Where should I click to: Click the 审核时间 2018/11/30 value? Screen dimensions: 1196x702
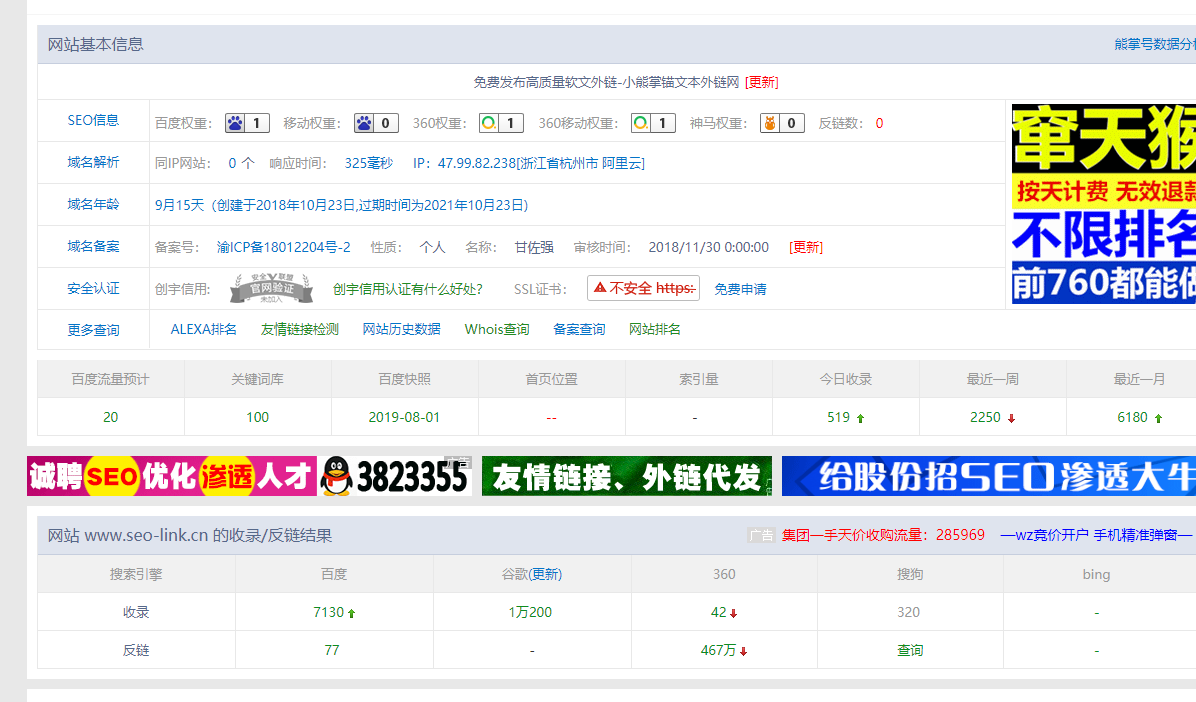[x=709, y=247]
